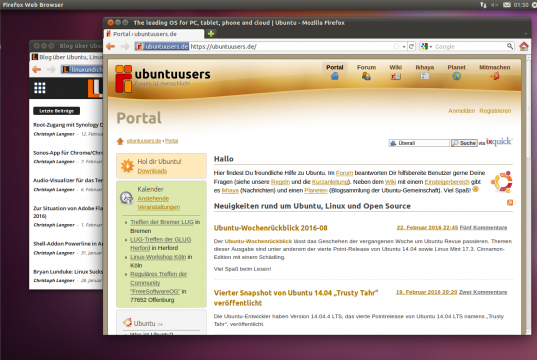The width and height of the screenshot is (537, 360).
Task: Click the orange home arrow breadcrumb icon
Action: coord(120,141)
